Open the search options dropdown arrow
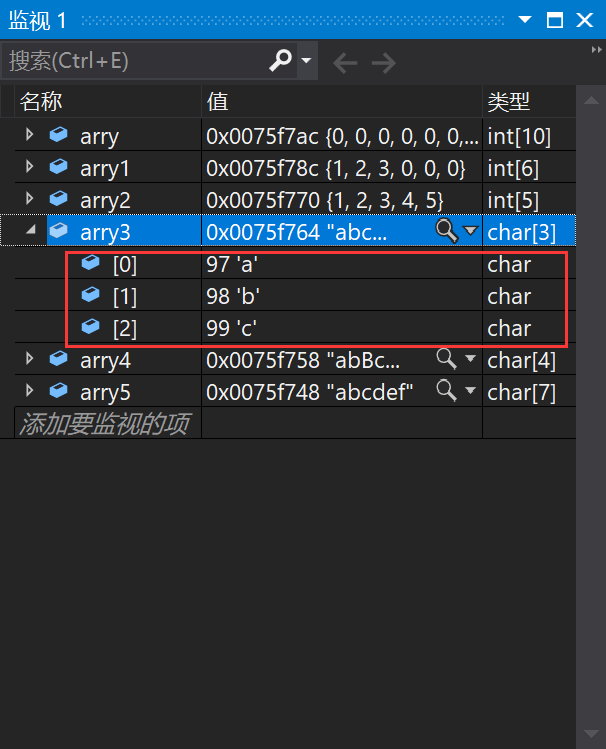The image size is (606, 749). click(x=307, y=61)
